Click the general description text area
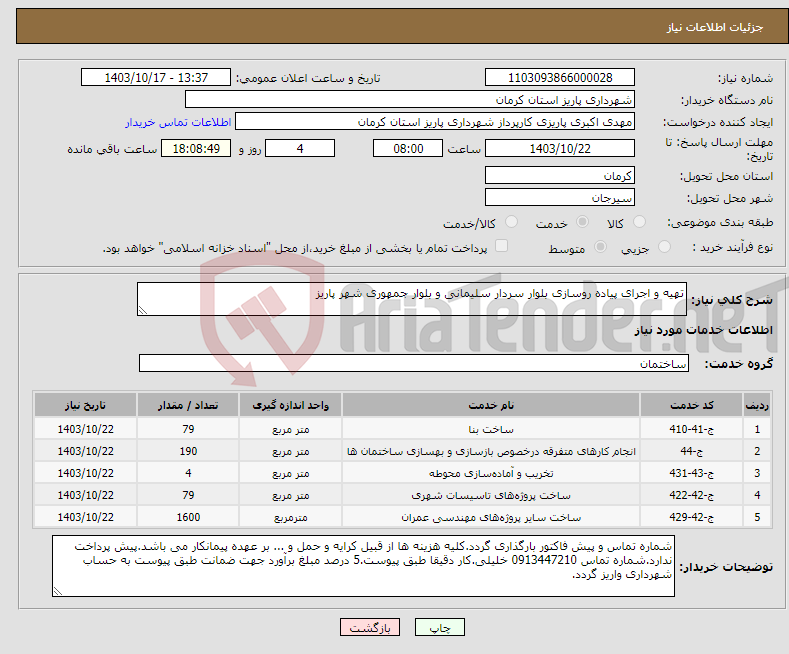The height and width of the screenshot is (654, 789). coord(412,299)
